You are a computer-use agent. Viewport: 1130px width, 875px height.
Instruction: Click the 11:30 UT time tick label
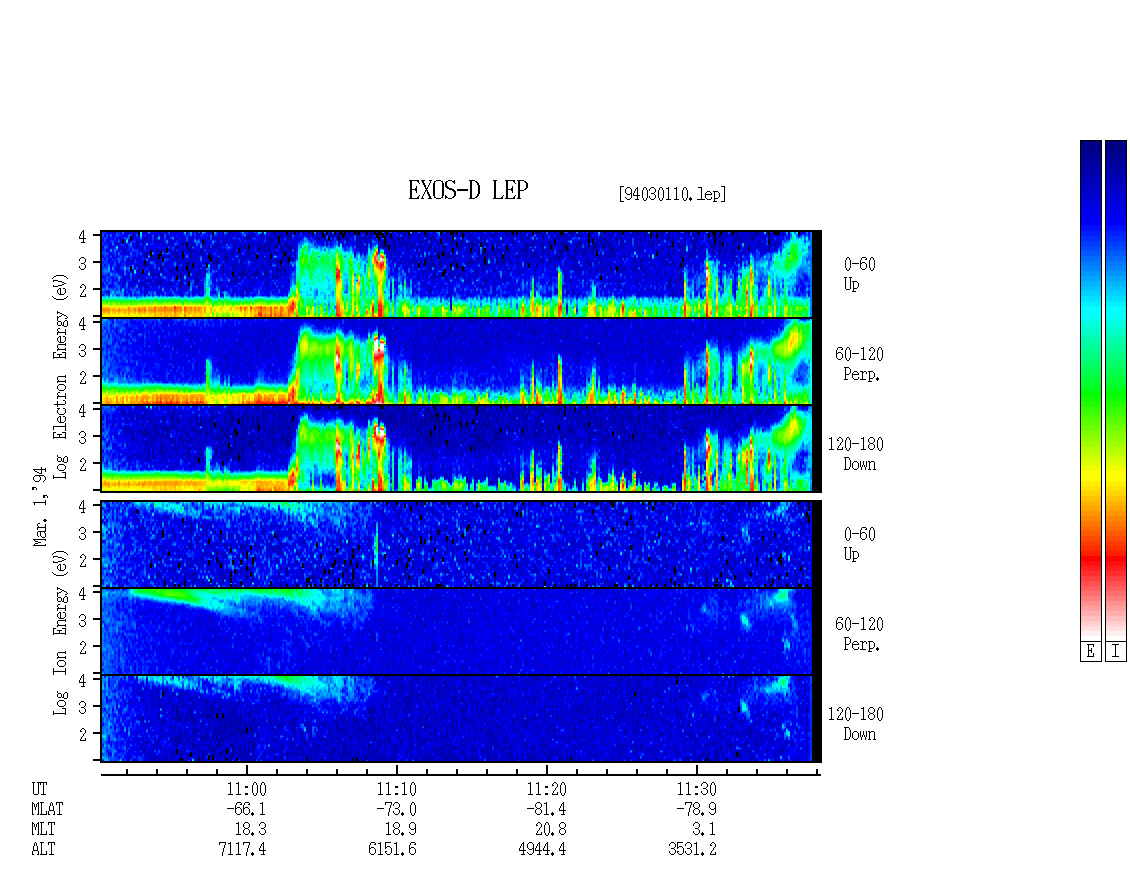(696, 789)
